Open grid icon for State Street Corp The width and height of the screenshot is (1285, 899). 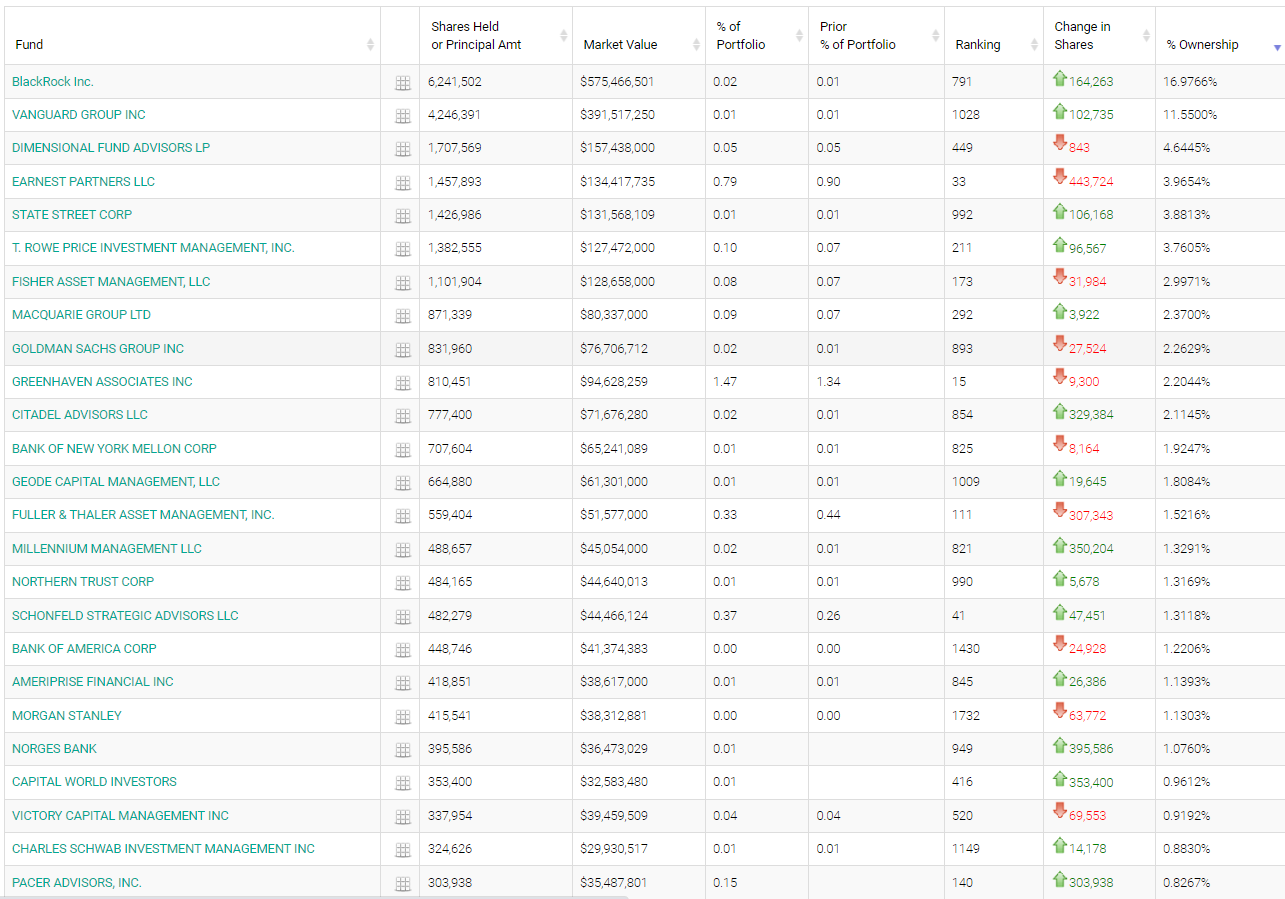coord(403,216)
